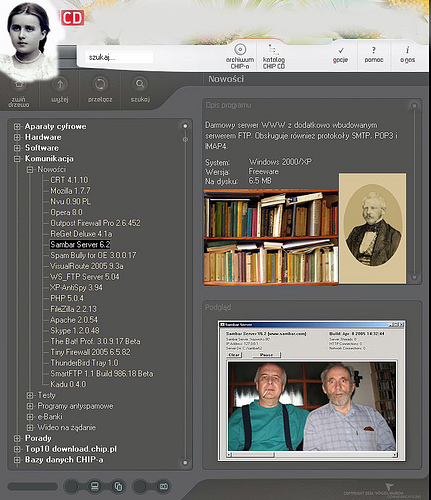This screenshot has height=500, width=431.
Task: Select Mozilla 1.7.7 in the tree
Action: (x=70, y=191)
